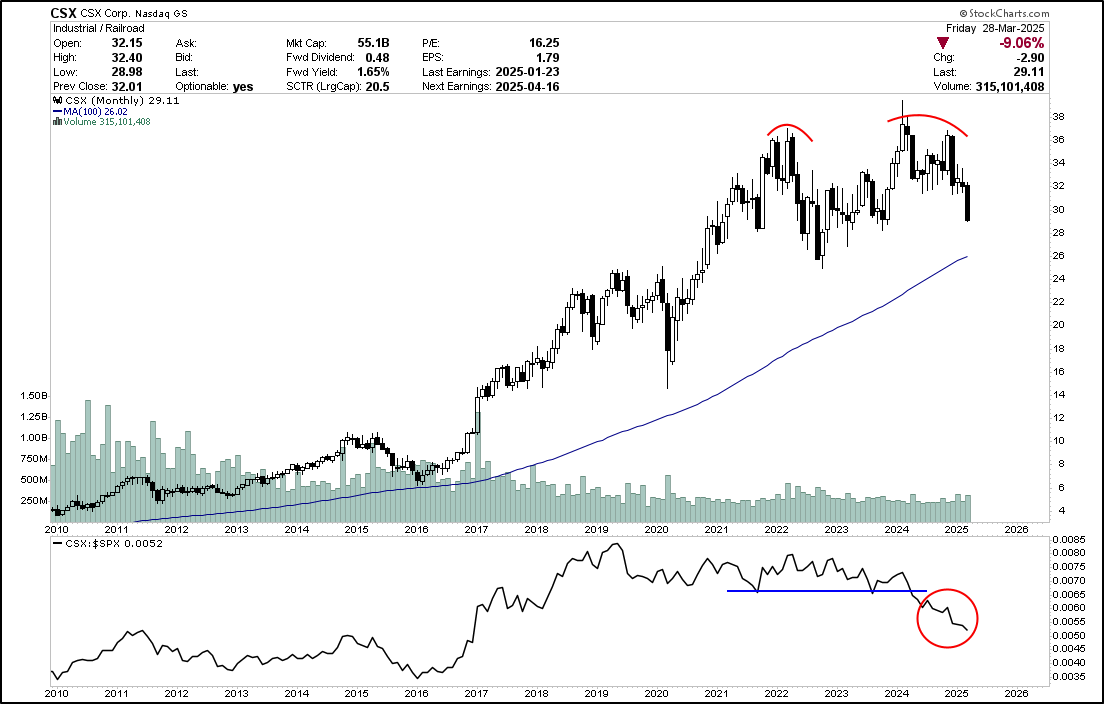Click 2025 on the price chart's time axis
The height and width of the screenshot is (704, 1104).
(957, 529)
